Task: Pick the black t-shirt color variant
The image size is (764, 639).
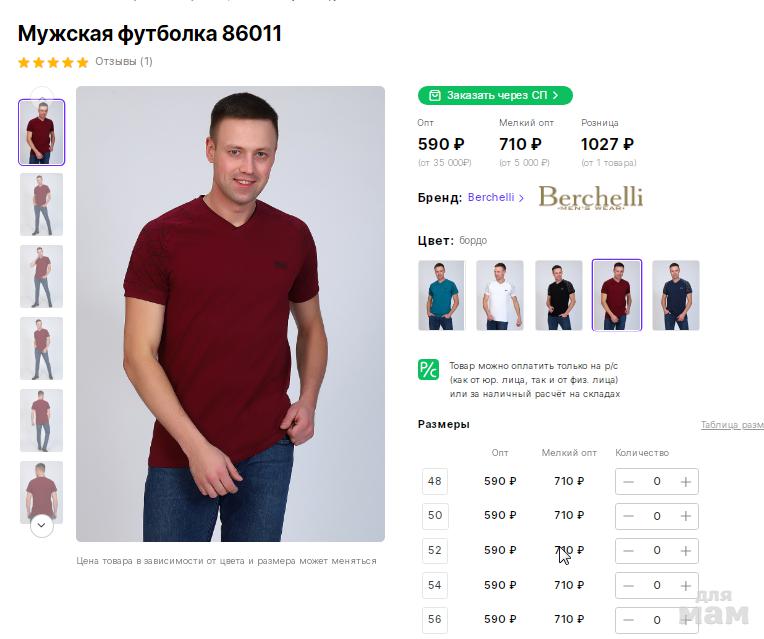Action: point(559,295)
